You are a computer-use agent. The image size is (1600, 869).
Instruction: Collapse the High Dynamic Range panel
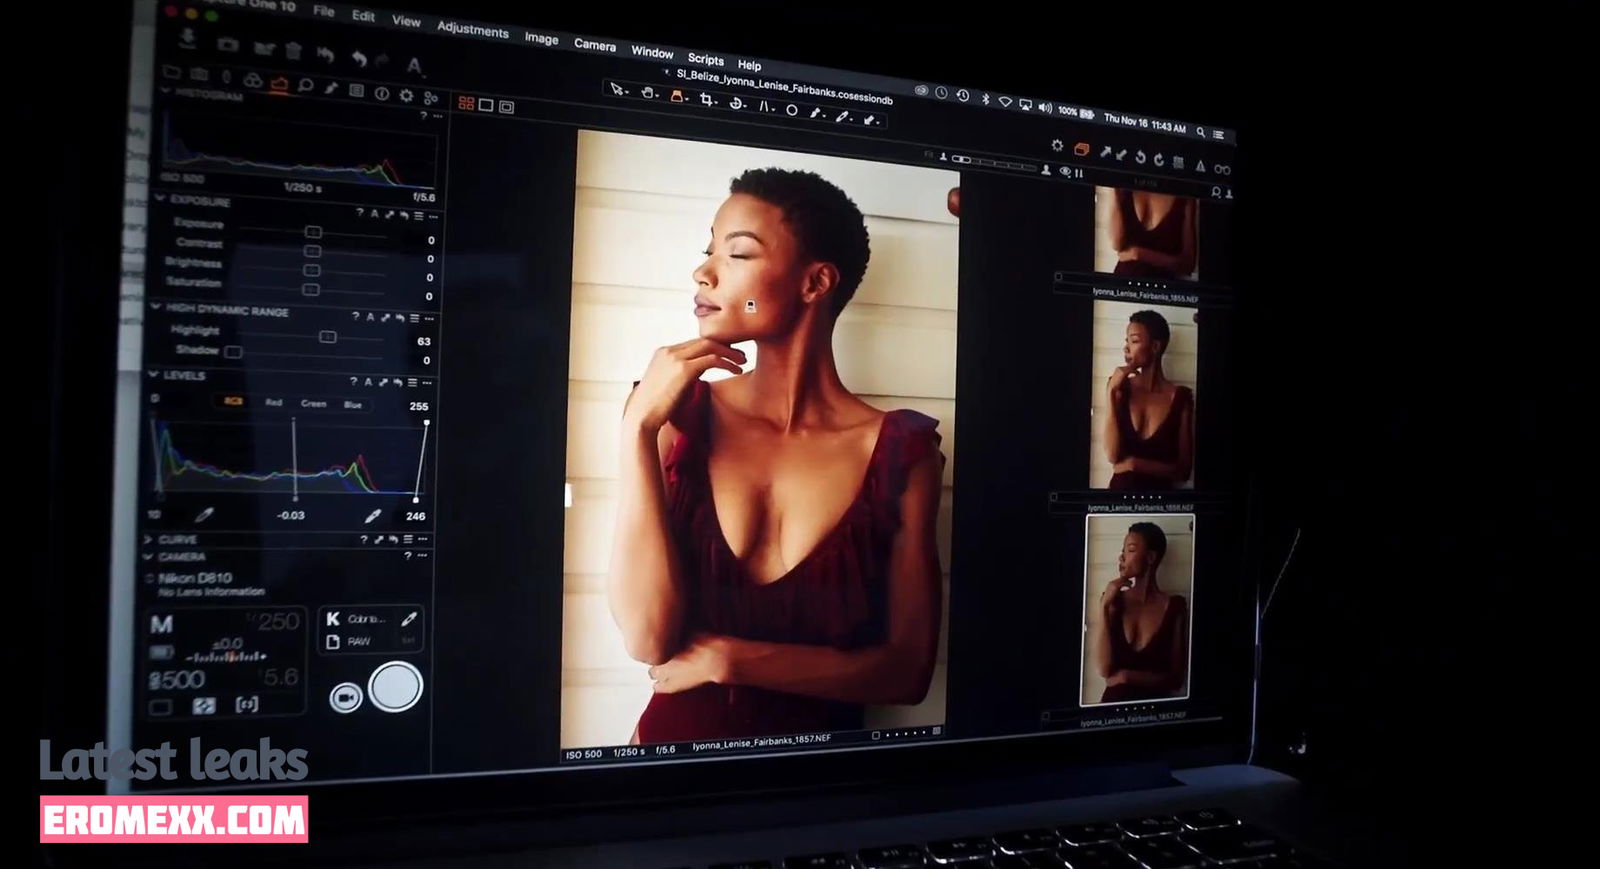point(155,307)
